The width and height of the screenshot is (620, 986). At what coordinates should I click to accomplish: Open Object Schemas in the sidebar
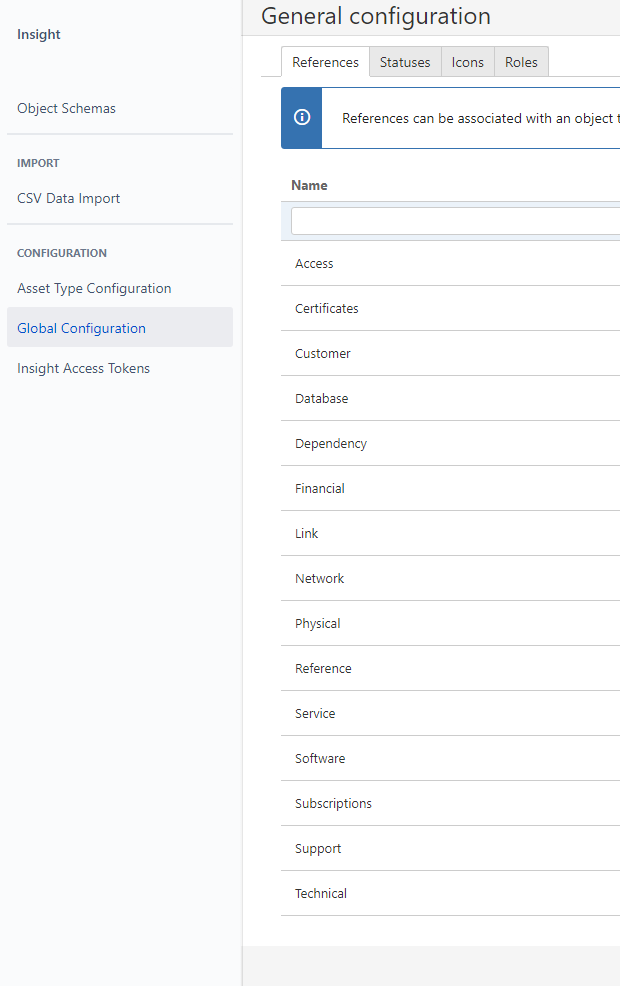pyautogui.click(x=66, y=108)
